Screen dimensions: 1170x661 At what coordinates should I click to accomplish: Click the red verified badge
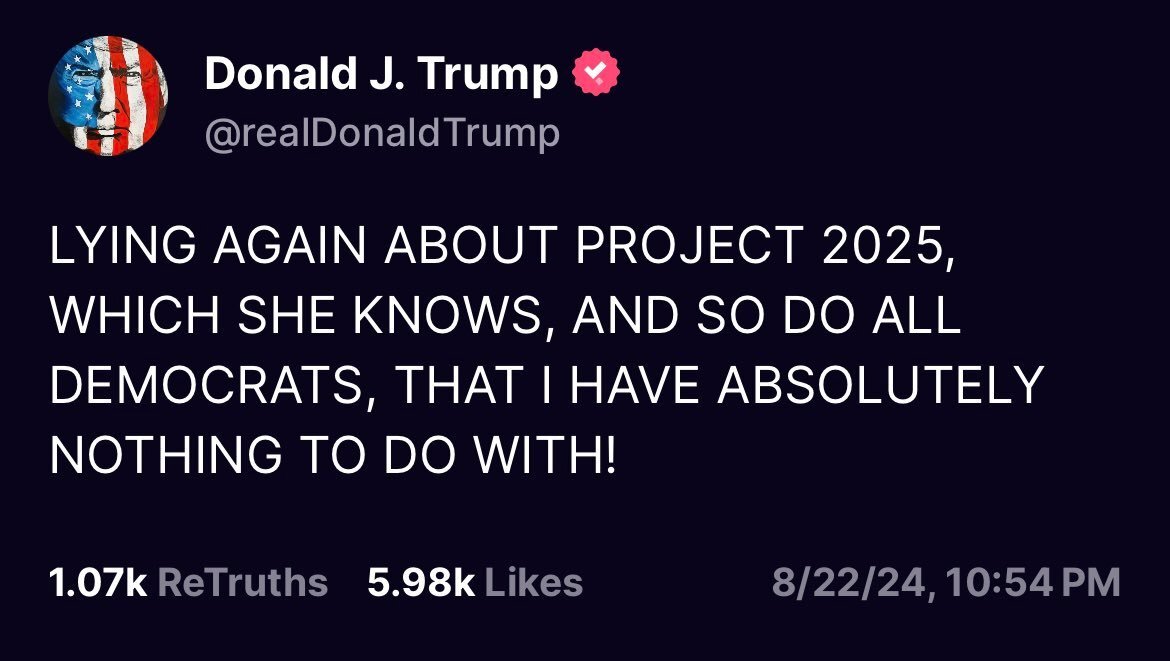pyautogui.click(x=596, y=76)
